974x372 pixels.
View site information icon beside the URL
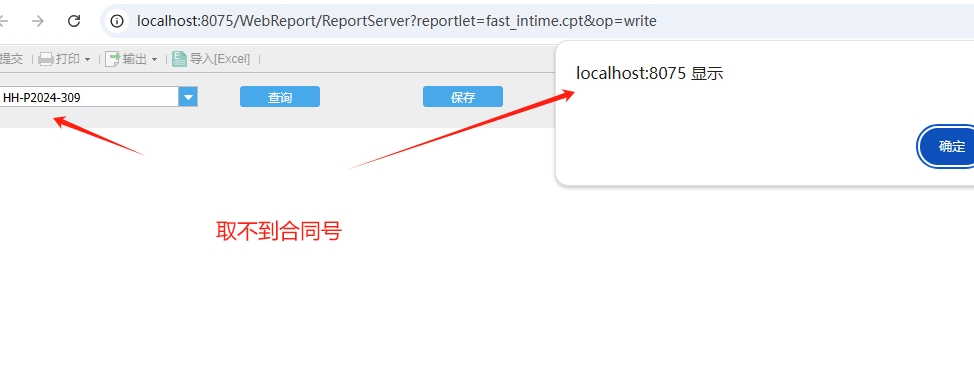click(x=117, y=21)
